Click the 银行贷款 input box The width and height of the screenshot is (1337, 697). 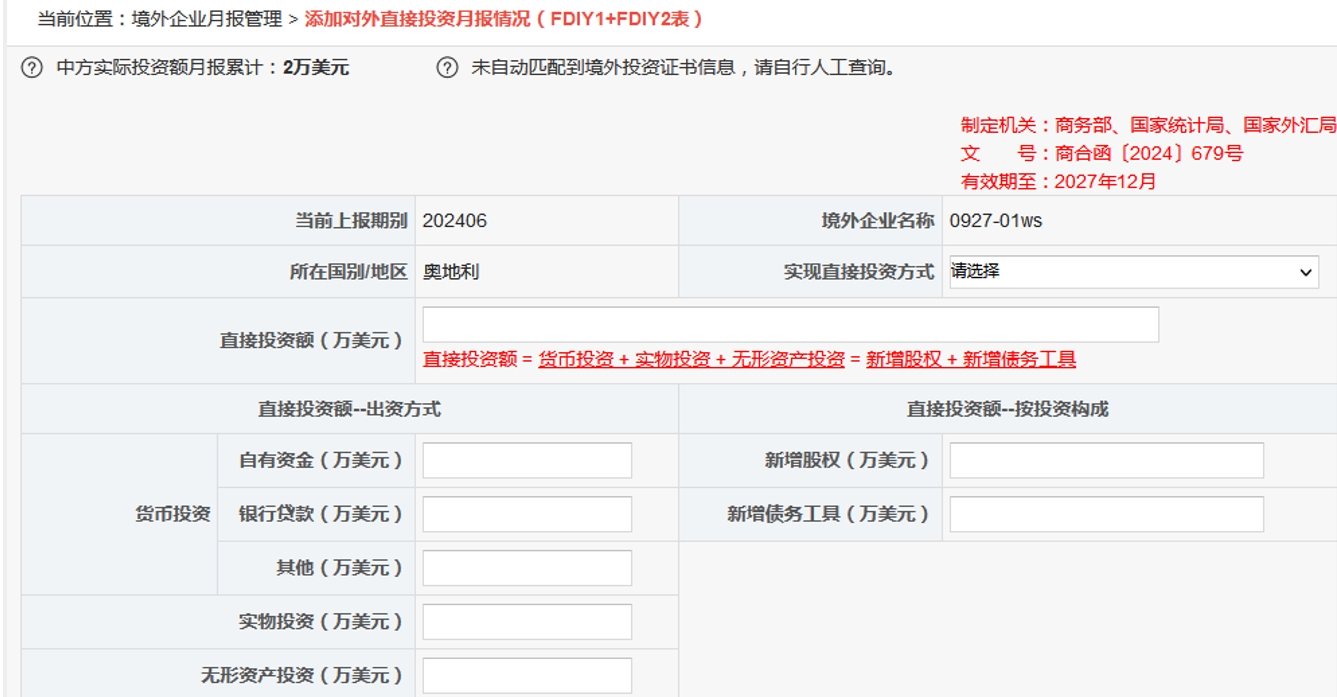[x=527, y=513]
